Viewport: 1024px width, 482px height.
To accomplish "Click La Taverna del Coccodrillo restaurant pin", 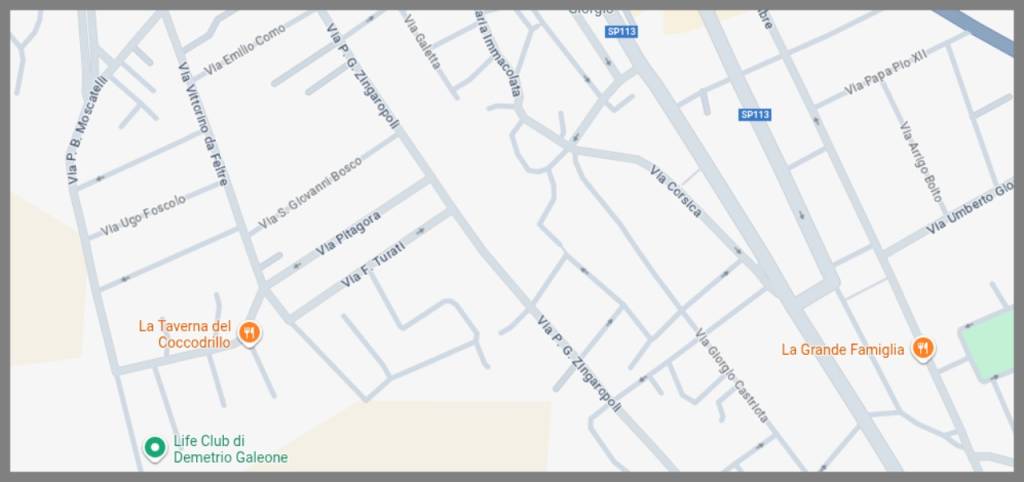I will tap(249, 333).
